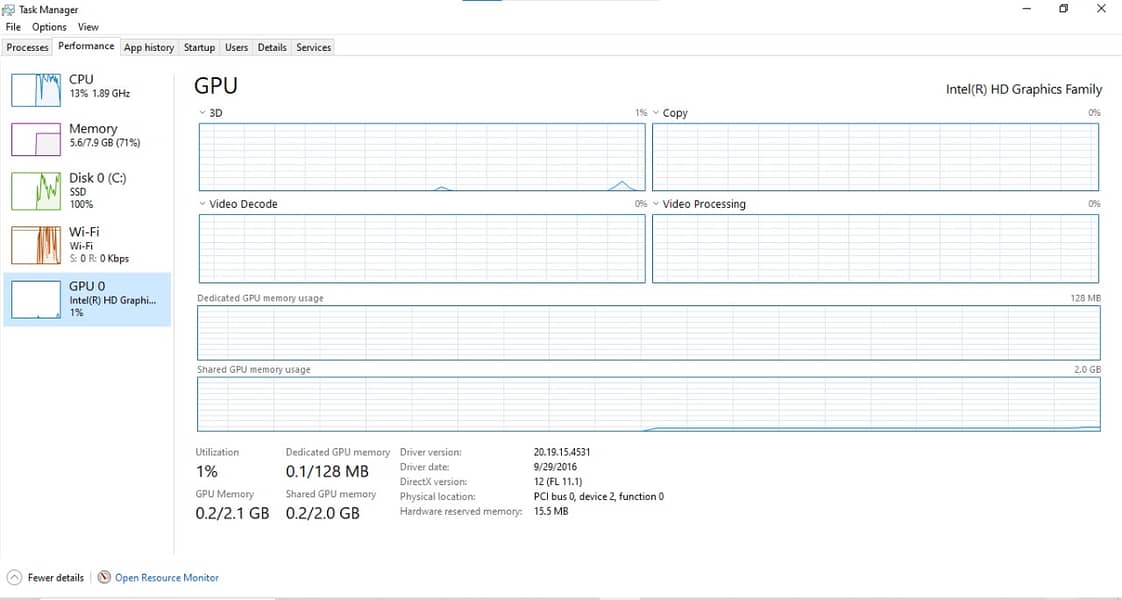This screenshot has height=600, width=1122.
Task: Open the App history tab
Action: pyautogui.click(x=149, y=47)
